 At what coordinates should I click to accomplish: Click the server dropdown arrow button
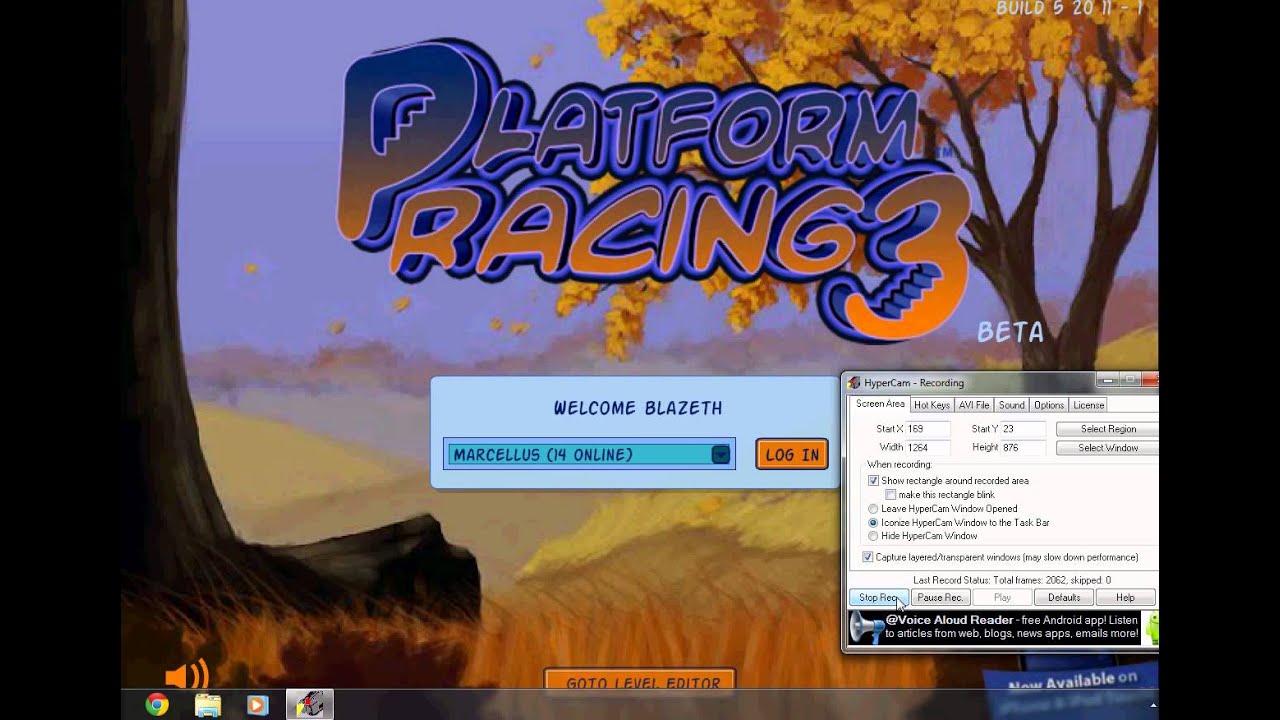[720, 454]
